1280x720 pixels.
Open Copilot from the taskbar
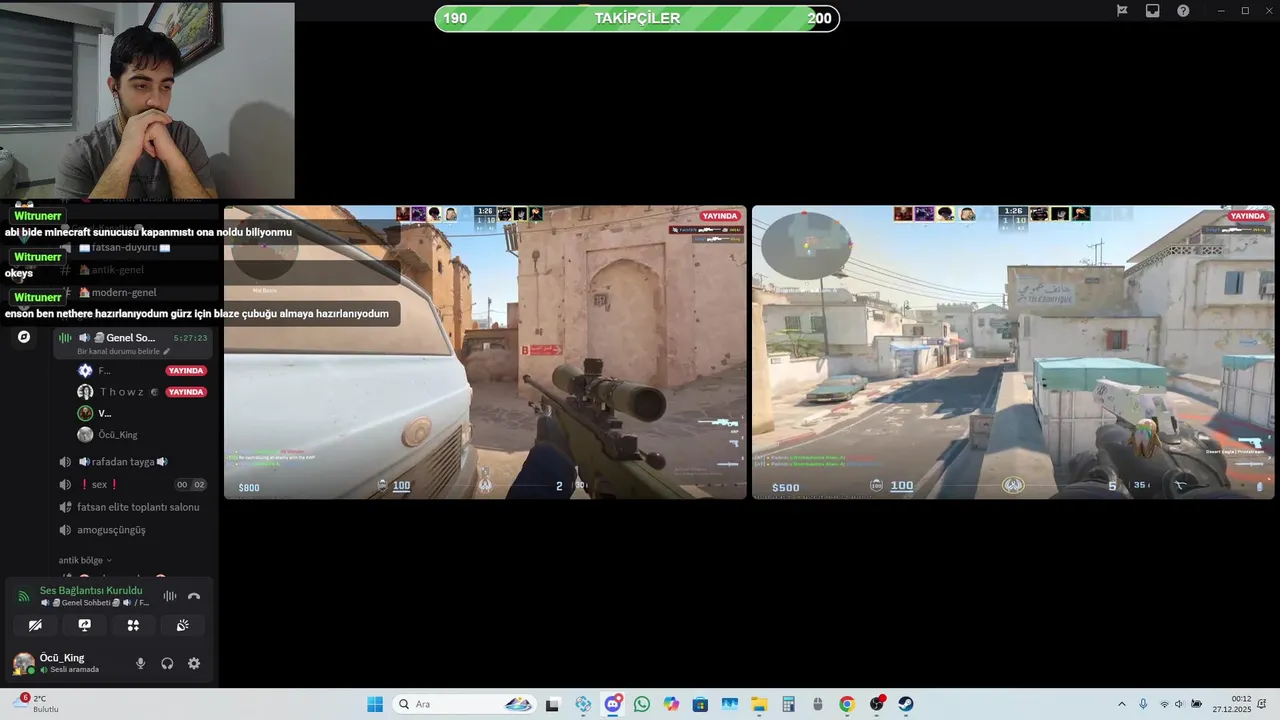671,704
